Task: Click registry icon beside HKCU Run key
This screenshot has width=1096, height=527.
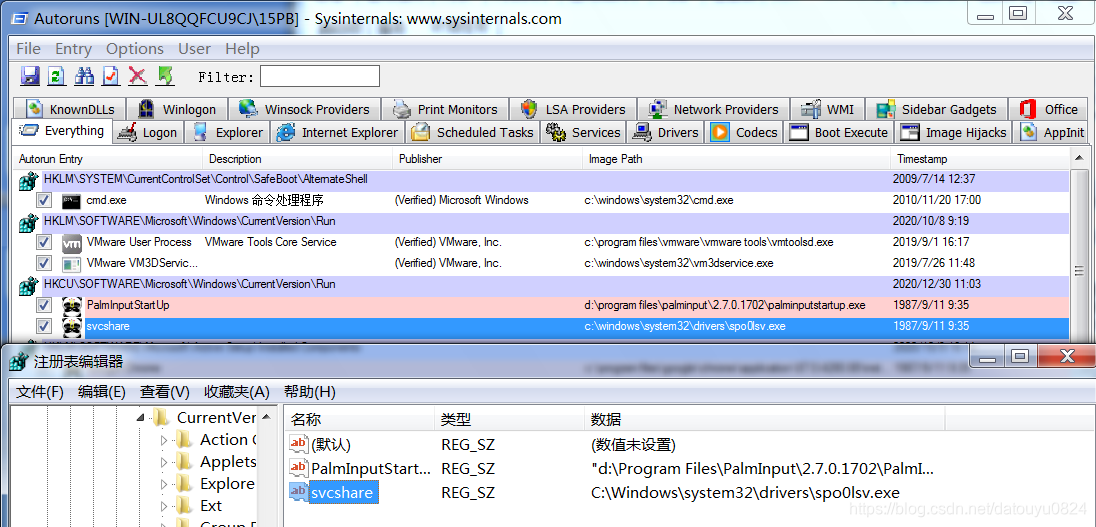Action: point(28,285)
